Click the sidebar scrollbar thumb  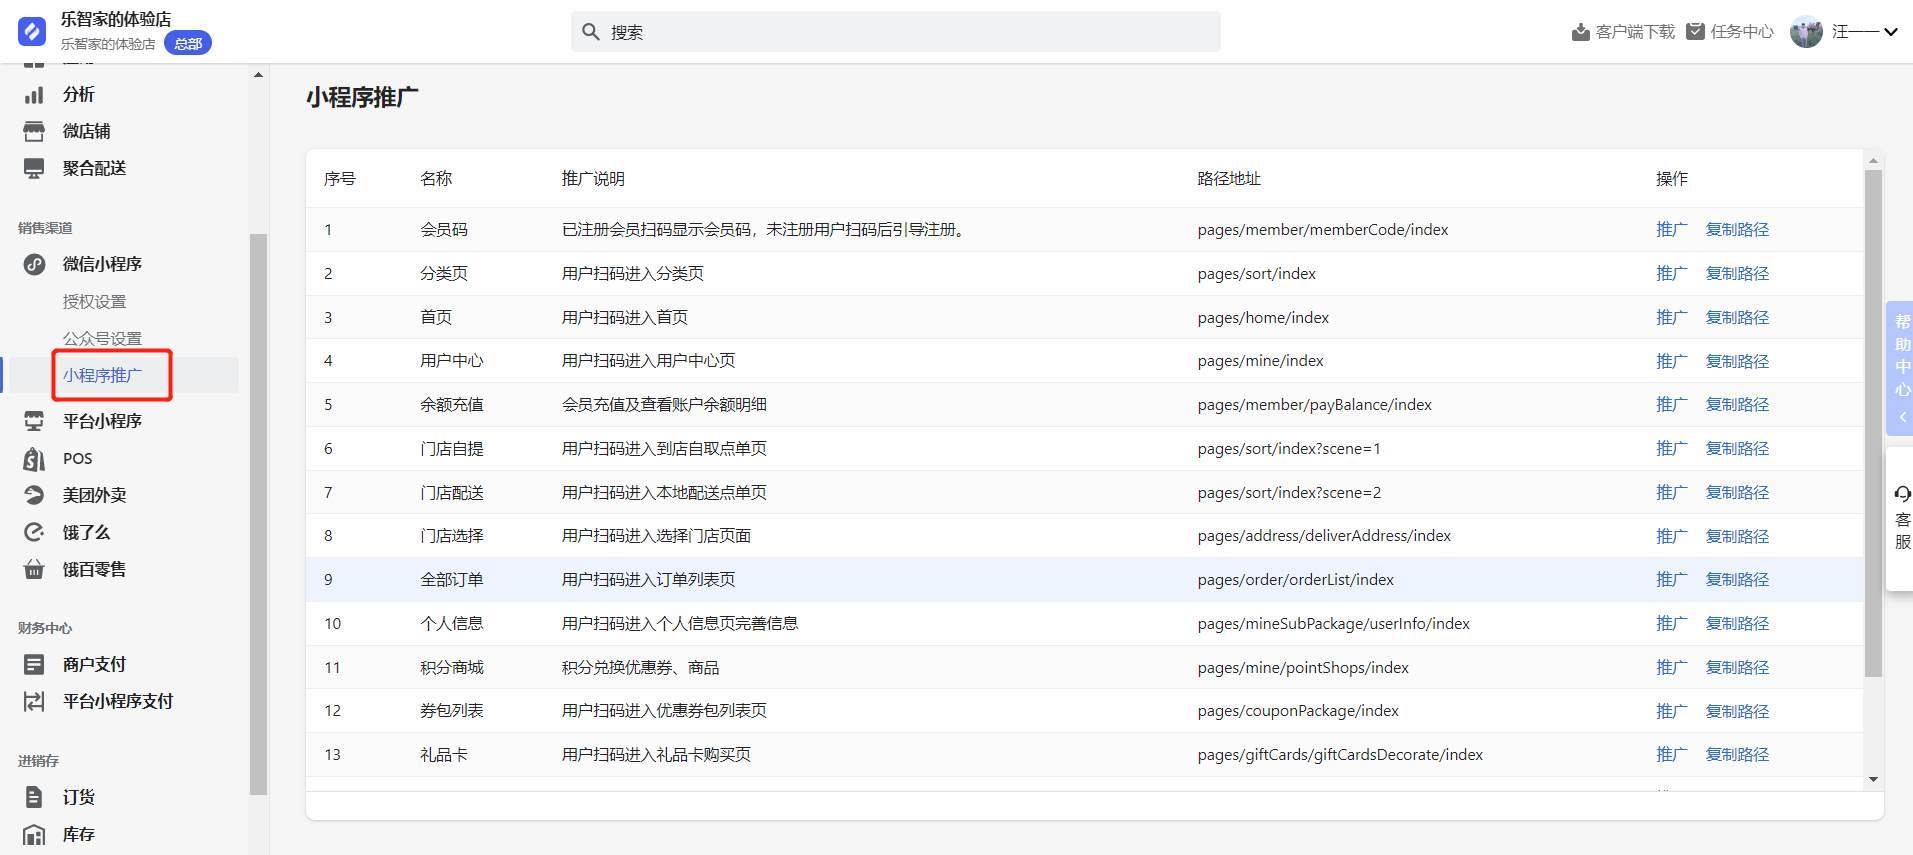[x=258, y=514]
